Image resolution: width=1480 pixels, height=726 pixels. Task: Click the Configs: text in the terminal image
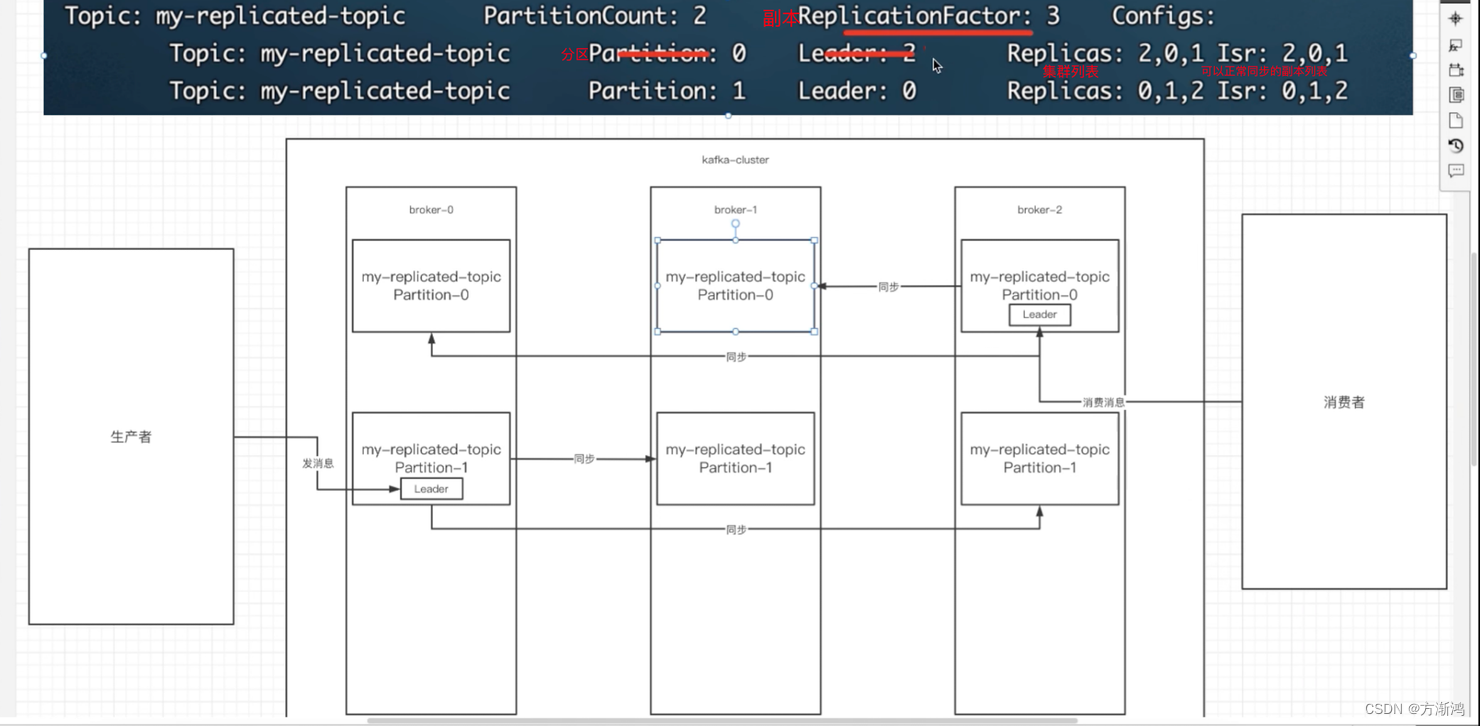point(1163,16)
